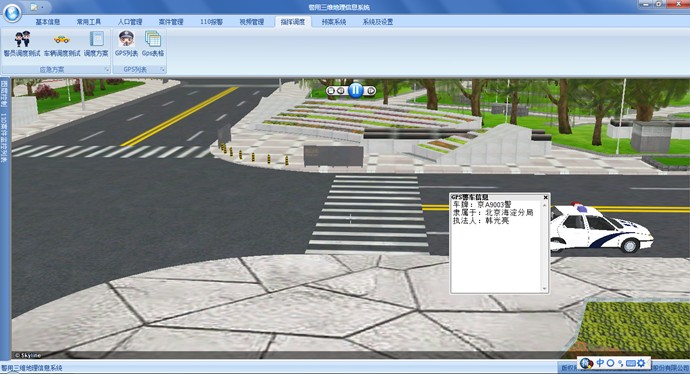Image resolution: width=690 pixels, height=375 pixels.
Task: Switch to the 110报警 ribbon tab
Action: (x=211, y=22)
